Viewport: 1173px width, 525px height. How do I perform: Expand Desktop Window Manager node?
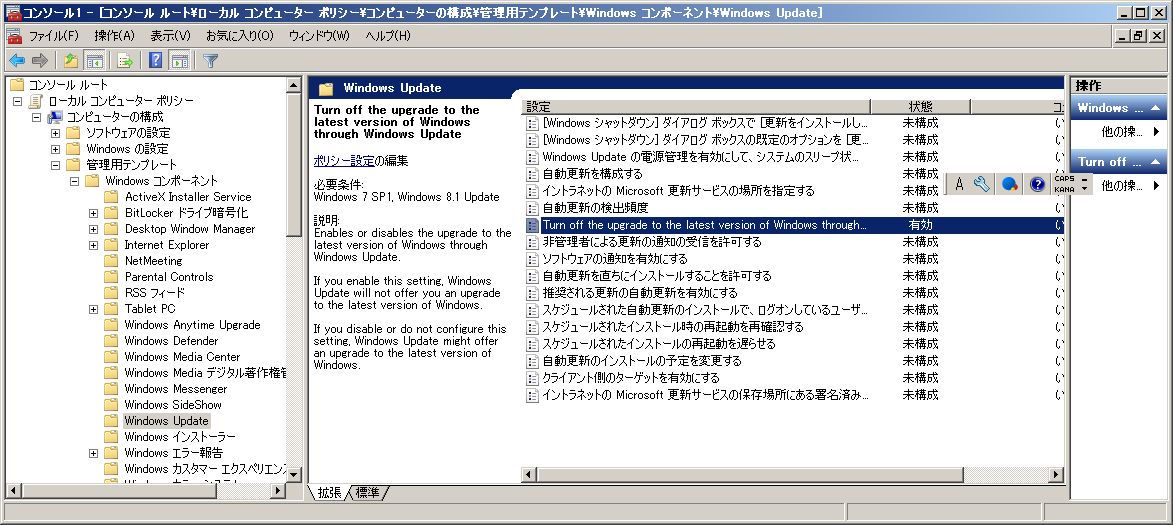point(94,229)
